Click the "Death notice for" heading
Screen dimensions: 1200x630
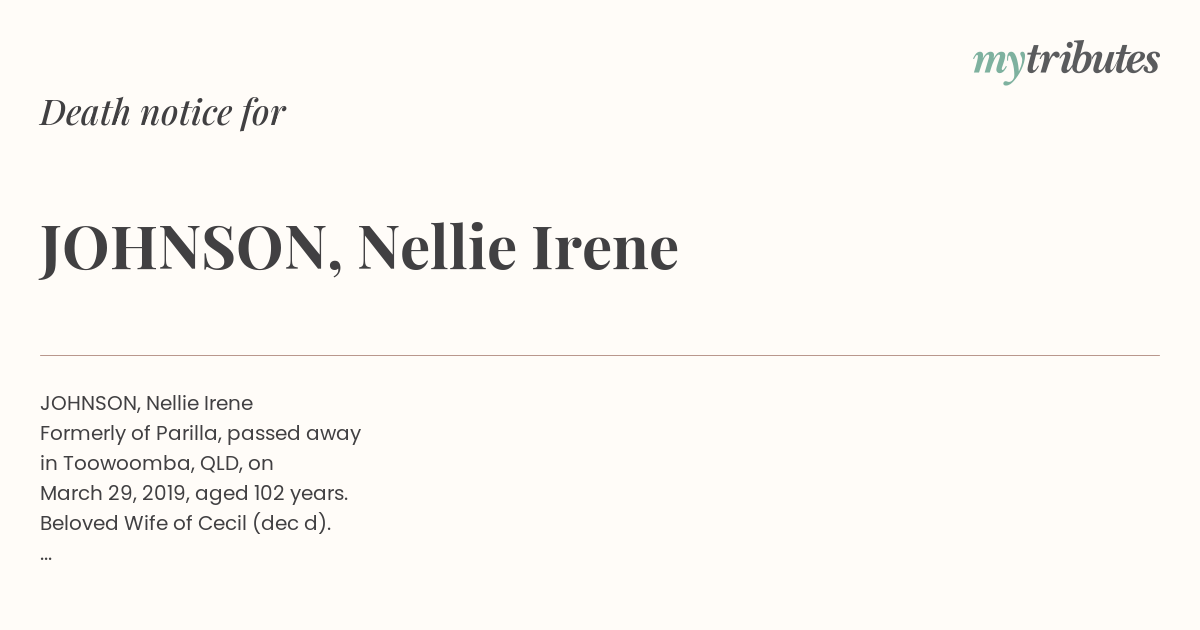(x=163, y=113)
